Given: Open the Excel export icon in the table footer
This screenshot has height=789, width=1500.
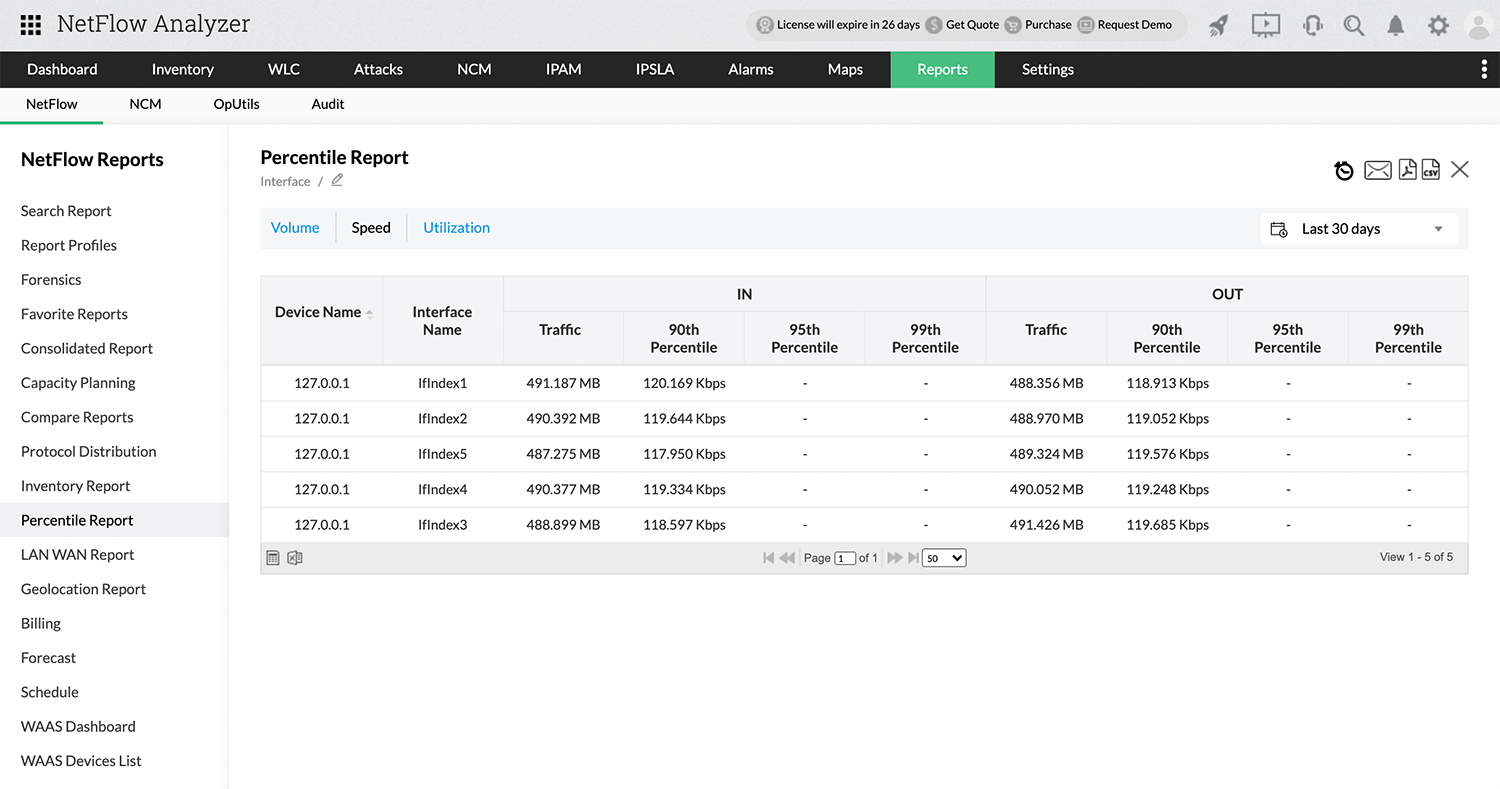Looking at the screenshot, I should pyautogui.click(x=294, y=557).
